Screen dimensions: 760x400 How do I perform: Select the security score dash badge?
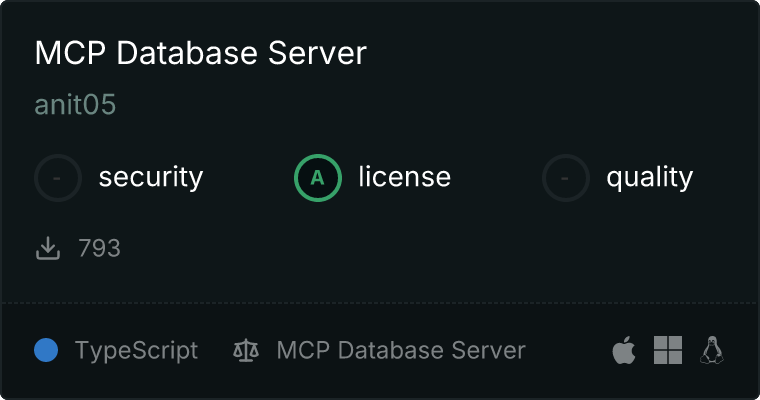click(58, 178)
